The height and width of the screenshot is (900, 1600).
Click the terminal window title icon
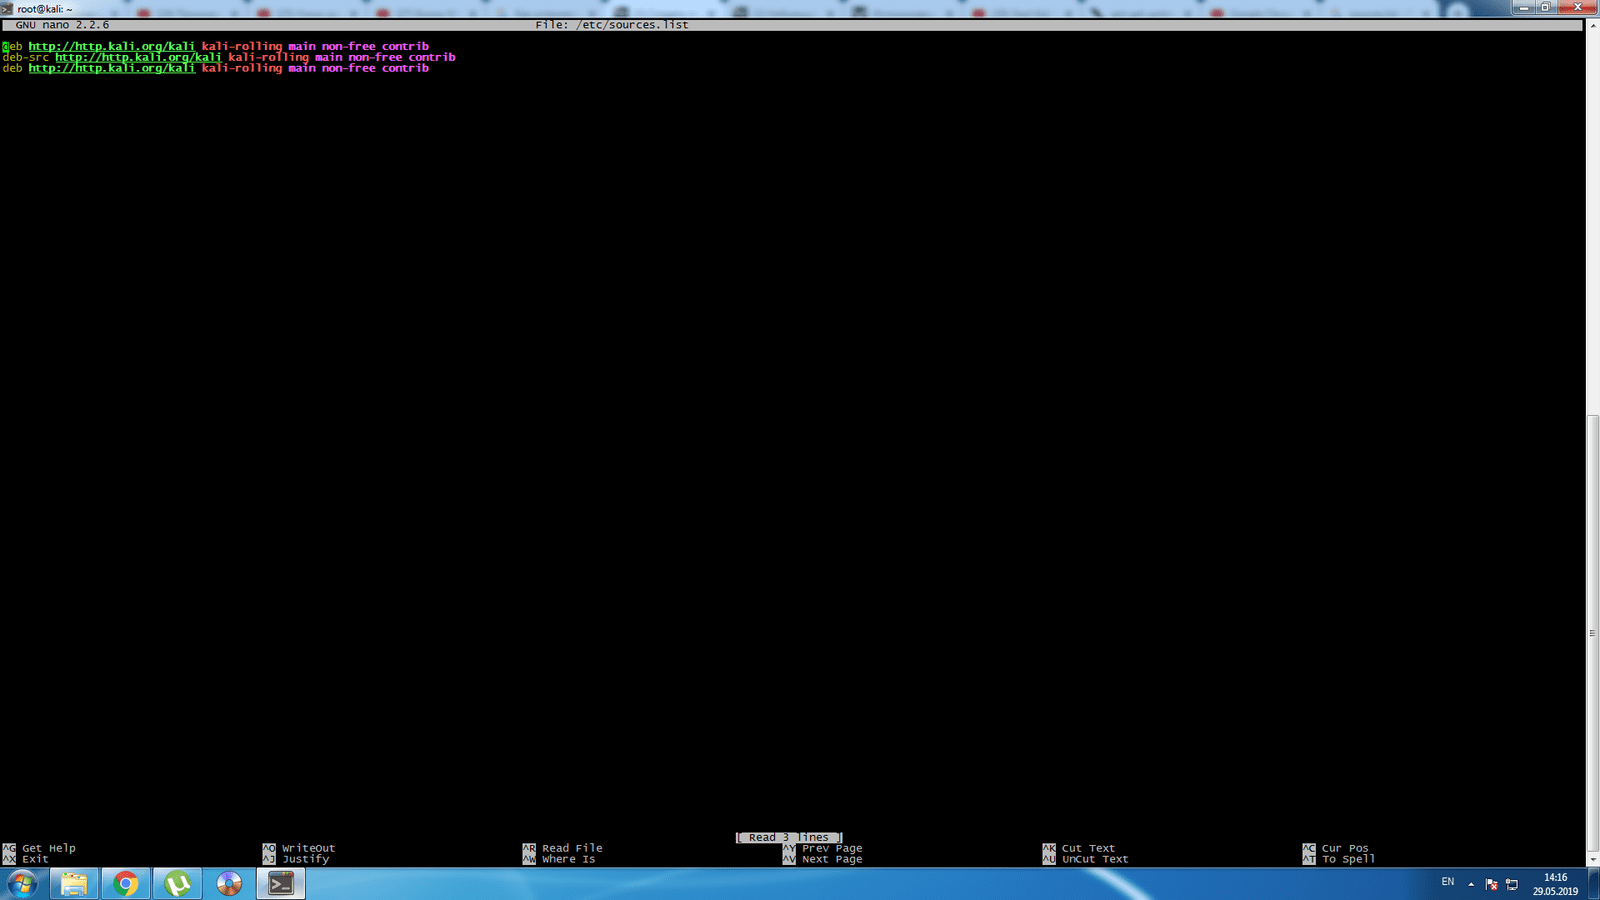(x=7, y=8)
